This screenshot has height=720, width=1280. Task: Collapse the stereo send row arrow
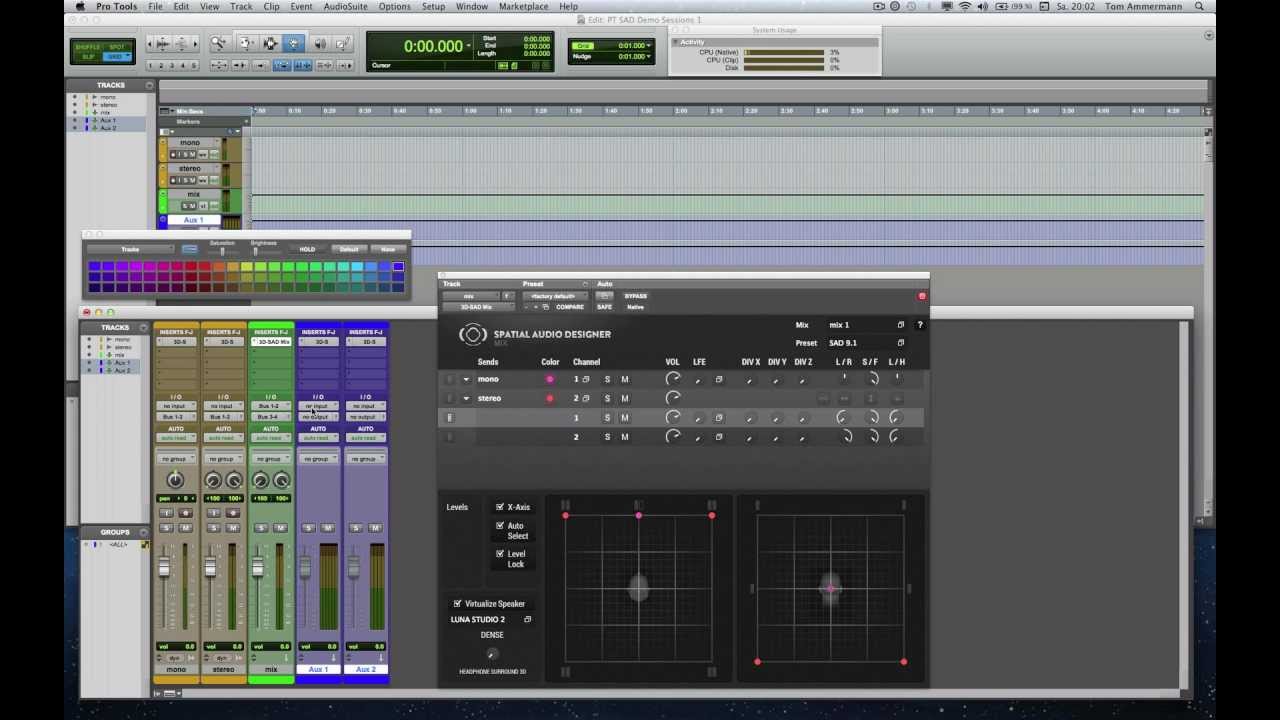tap(465, 398)
